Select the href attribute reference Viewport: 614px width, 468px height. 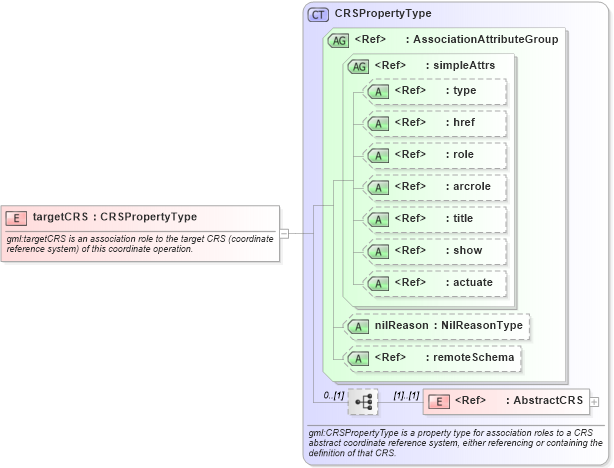pos(437,124)
